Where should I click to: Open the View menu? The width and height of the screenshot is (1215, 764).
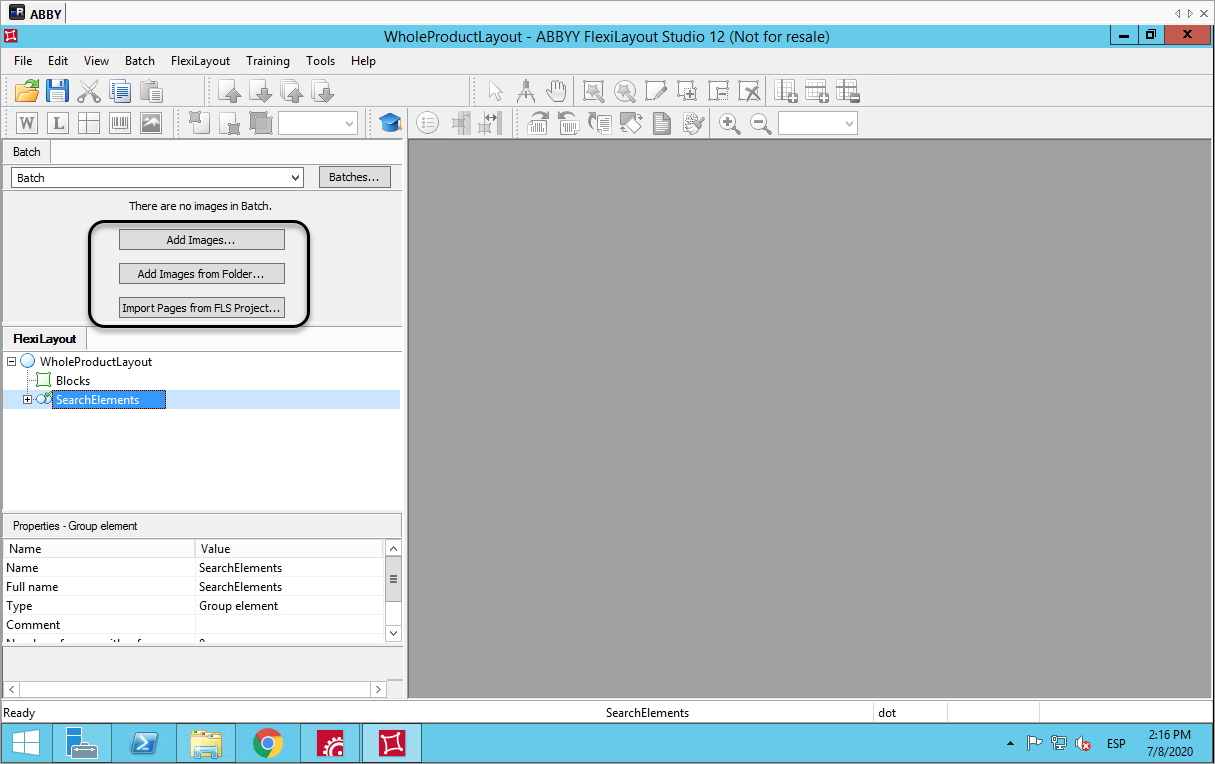coord(97,61)
